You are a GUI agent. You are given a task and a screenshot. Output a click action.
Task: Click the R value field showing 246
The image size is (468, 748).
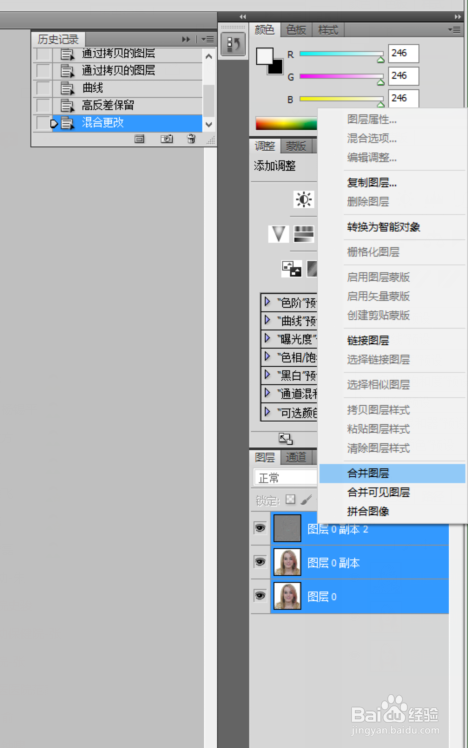[x=404, y=53]
